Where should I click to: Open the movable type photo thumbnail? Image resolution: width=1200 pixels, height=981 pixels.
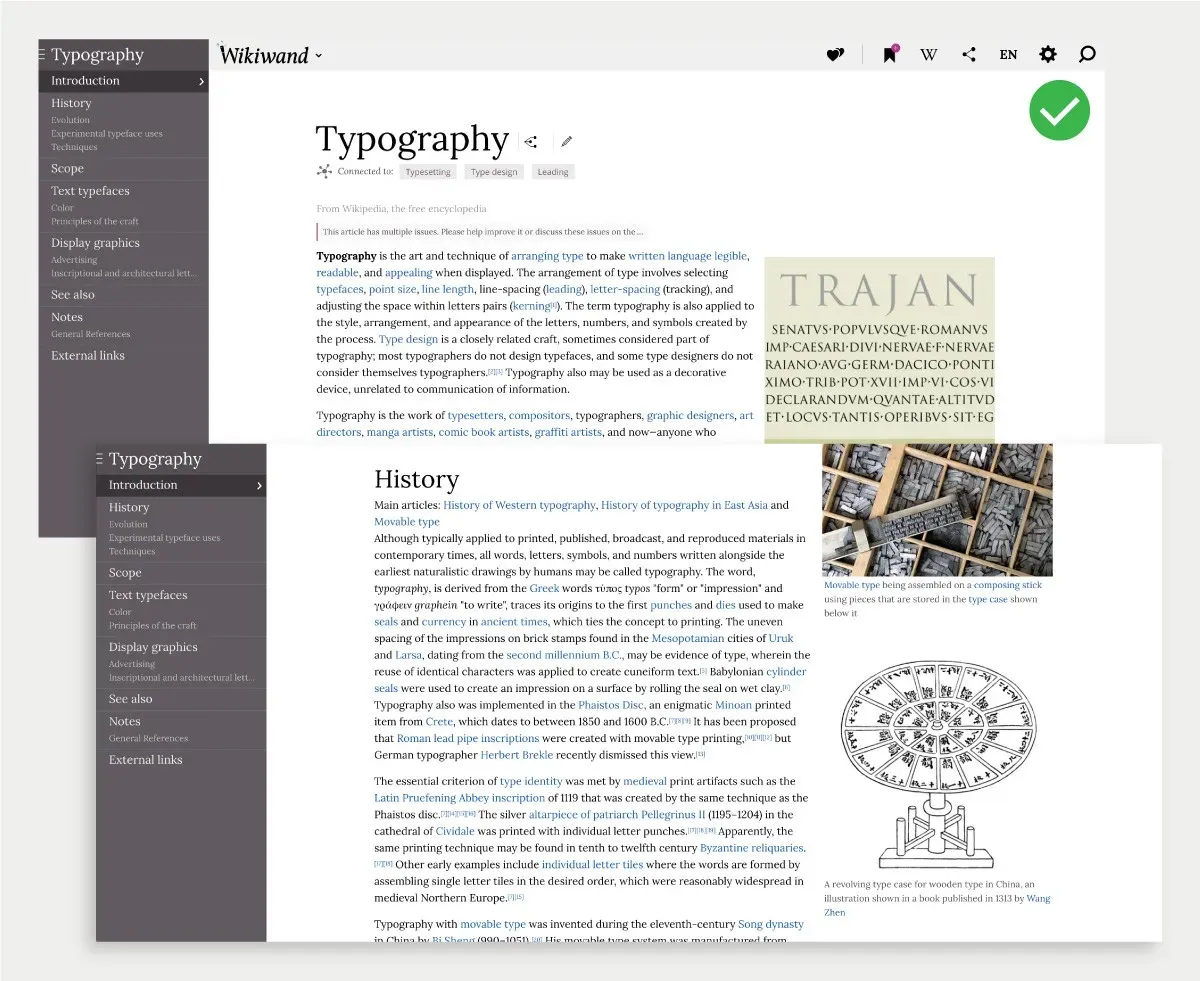[937, 510]
